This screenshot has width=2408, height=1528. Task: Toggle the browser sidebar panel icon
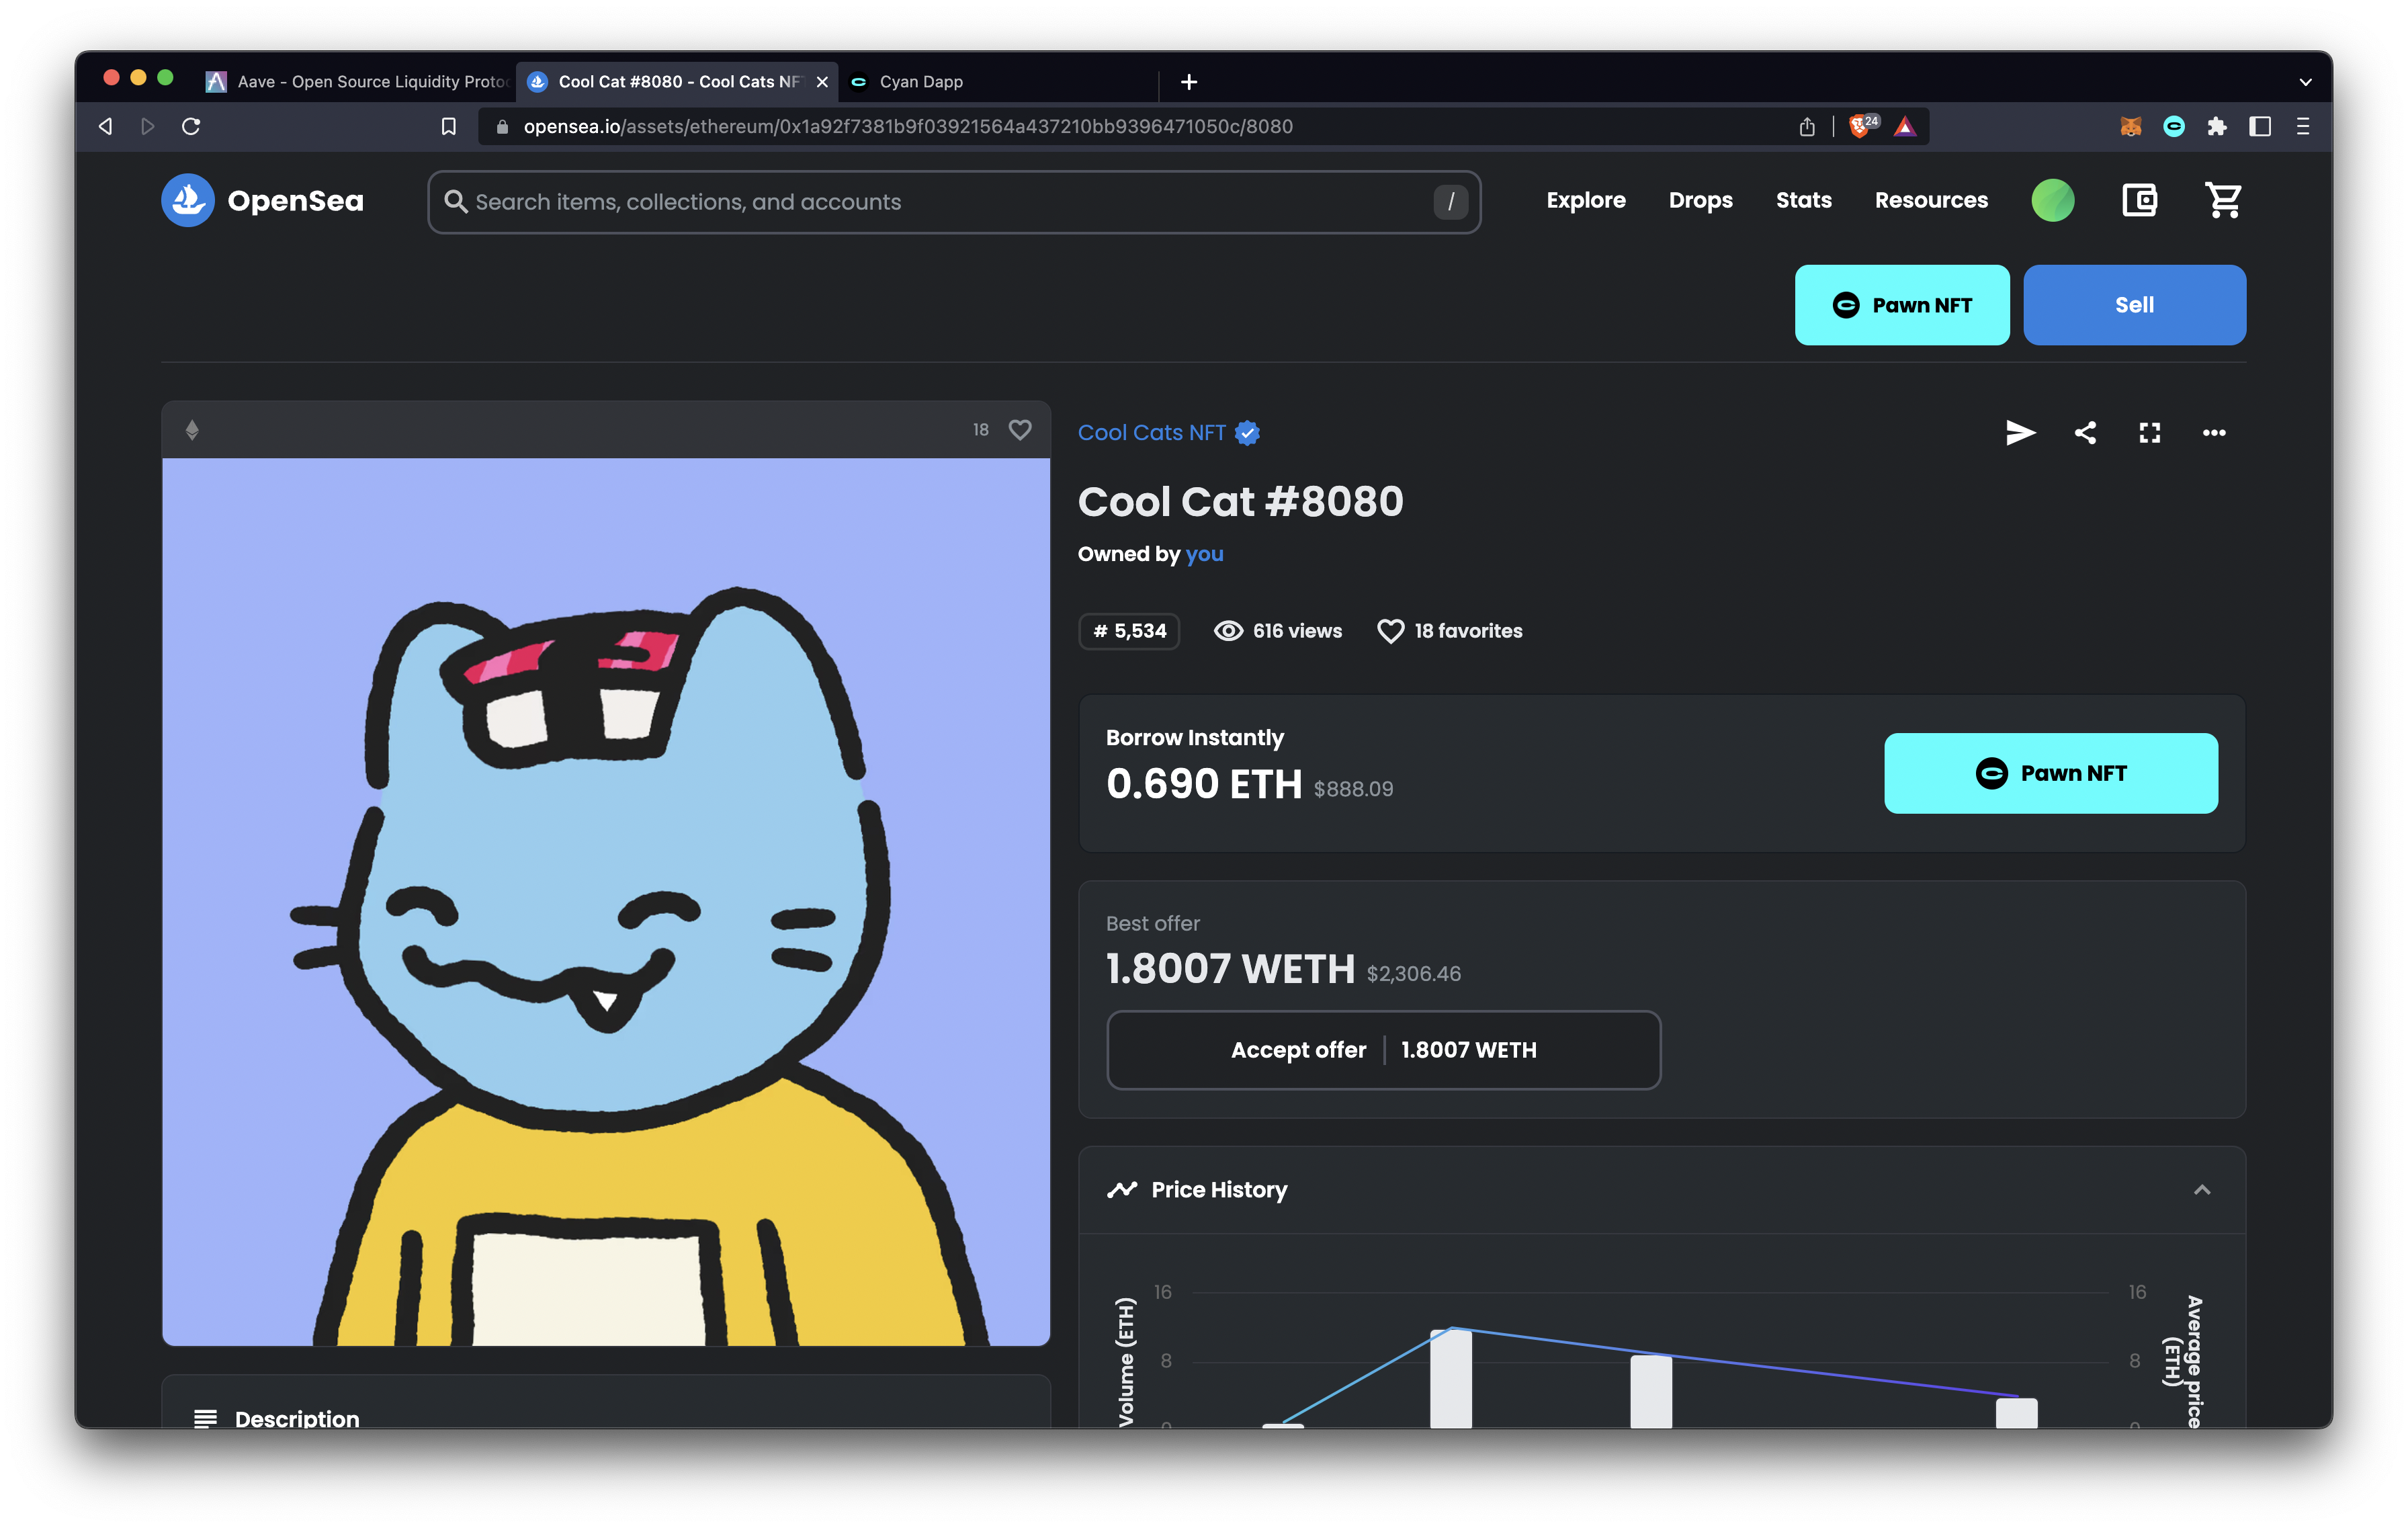[2259, 127]
